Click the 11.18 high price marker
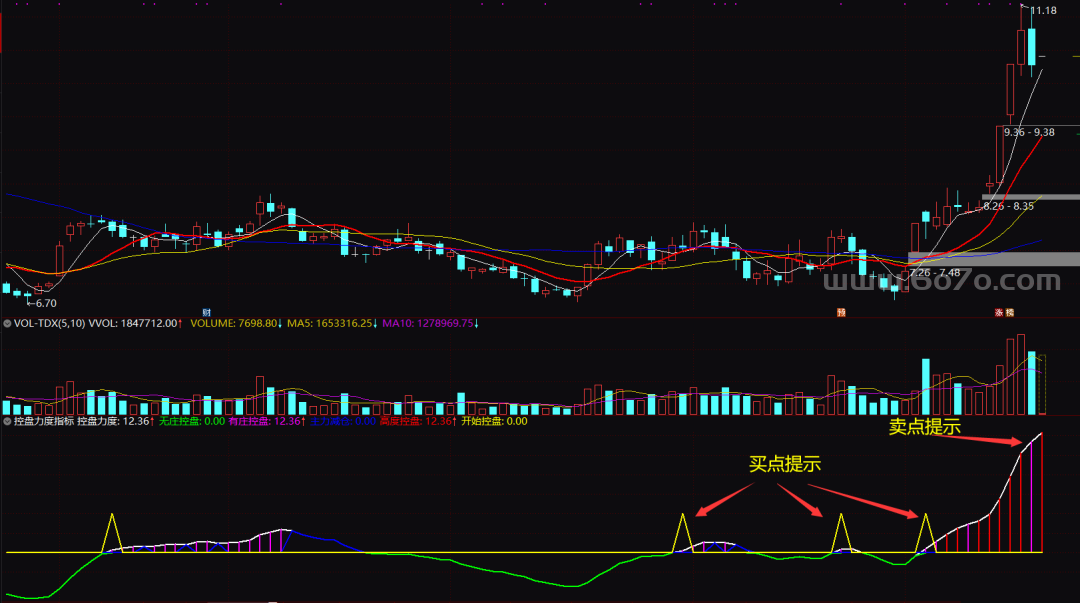The height and width of the screenshot is (603, 1080). point(1043,10)
